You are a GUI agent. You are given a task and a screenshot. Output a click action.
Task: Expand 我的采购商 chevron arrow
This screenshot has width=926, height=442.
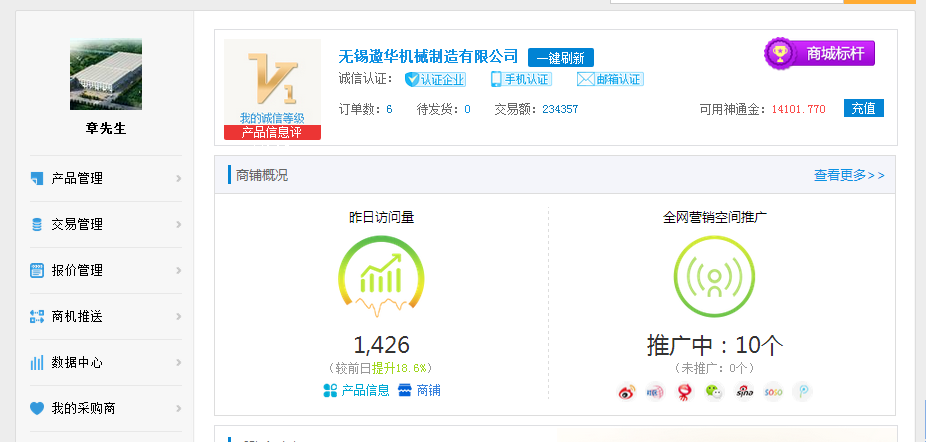178,409
